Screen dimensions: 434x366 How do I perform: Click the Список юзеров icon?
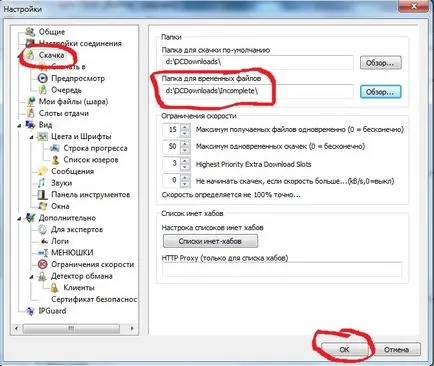(55, 160)
